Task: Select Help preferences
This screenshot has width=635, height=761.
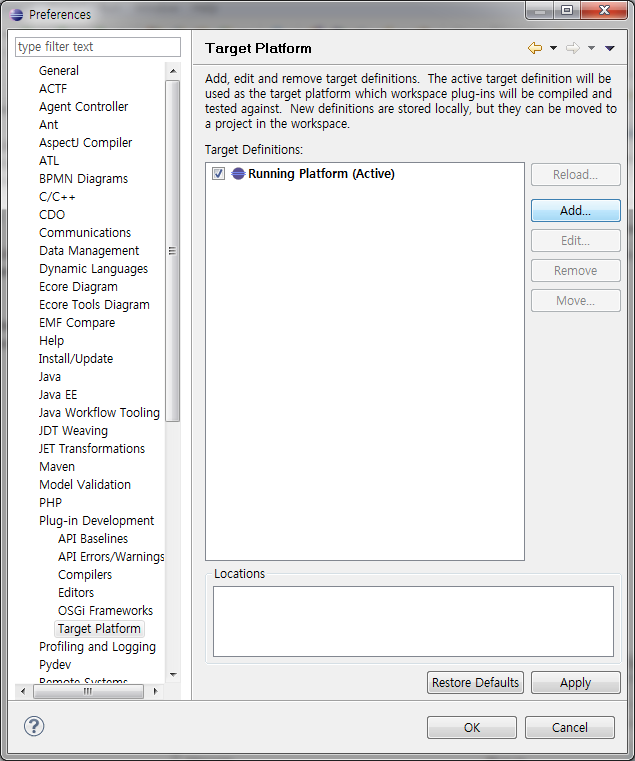Action: [x=51, y=341]
